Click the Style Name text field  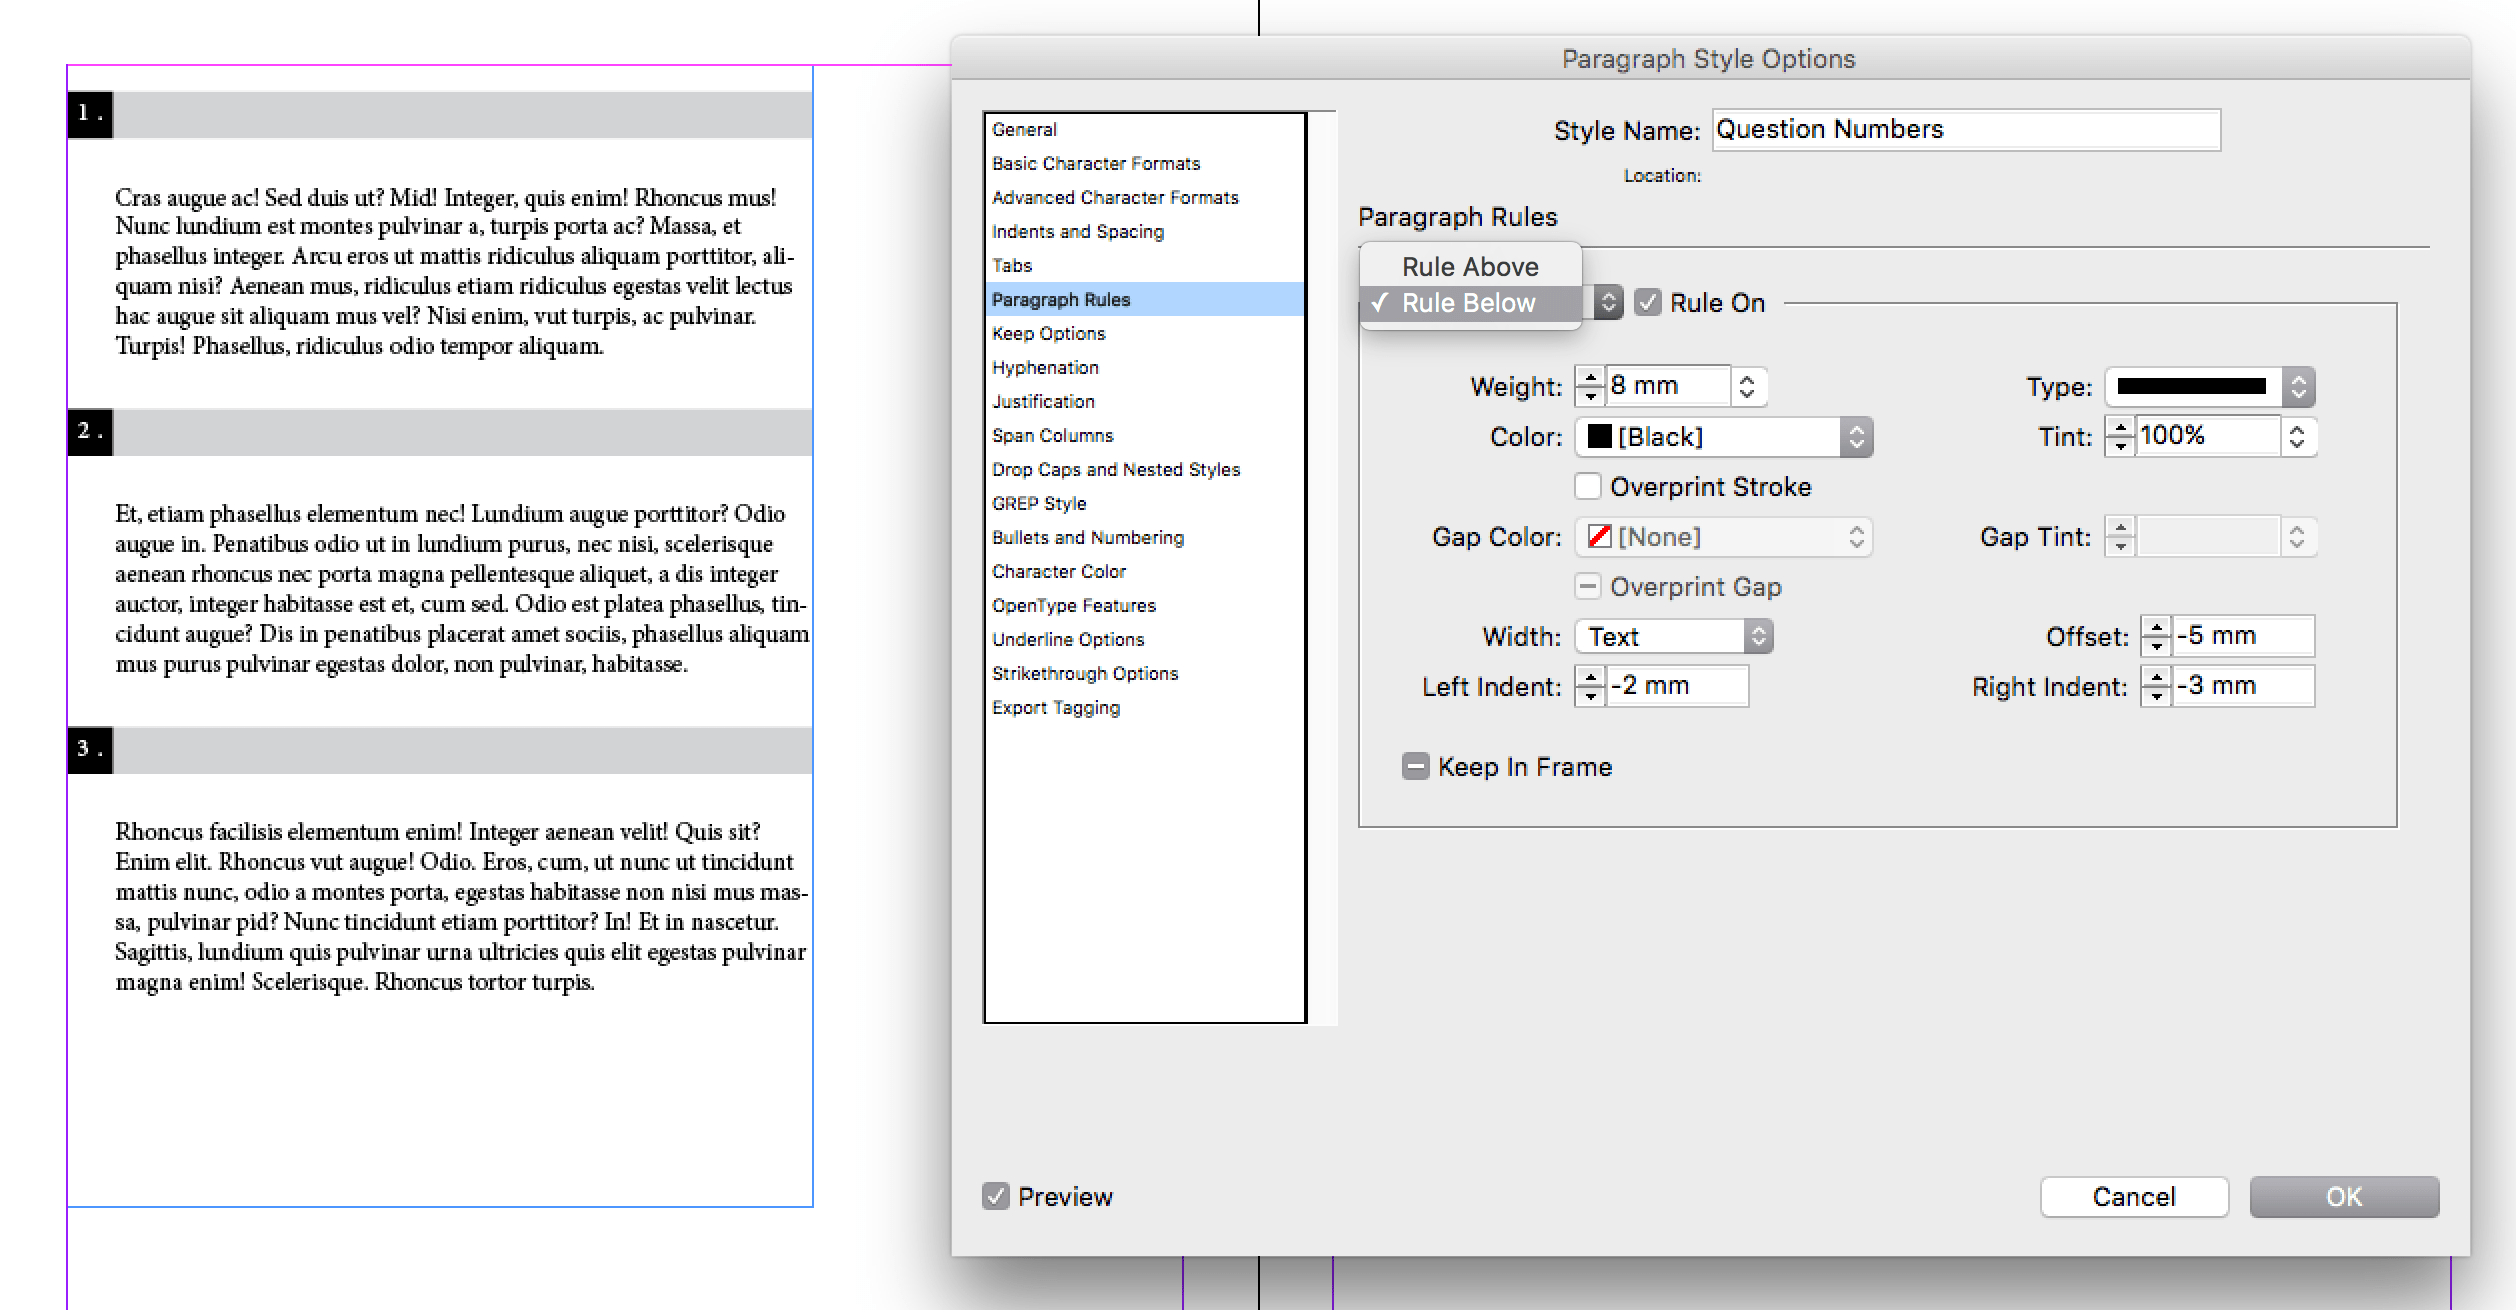1965,130
